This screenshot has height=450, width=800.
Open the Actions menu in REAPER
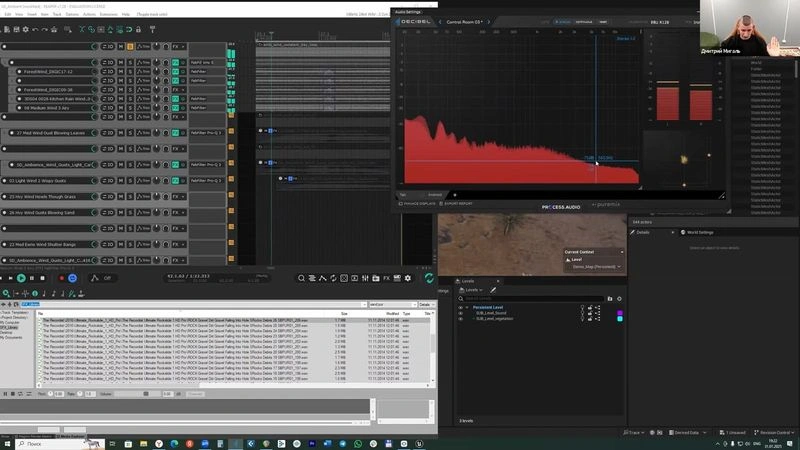[x=89, y=14]
